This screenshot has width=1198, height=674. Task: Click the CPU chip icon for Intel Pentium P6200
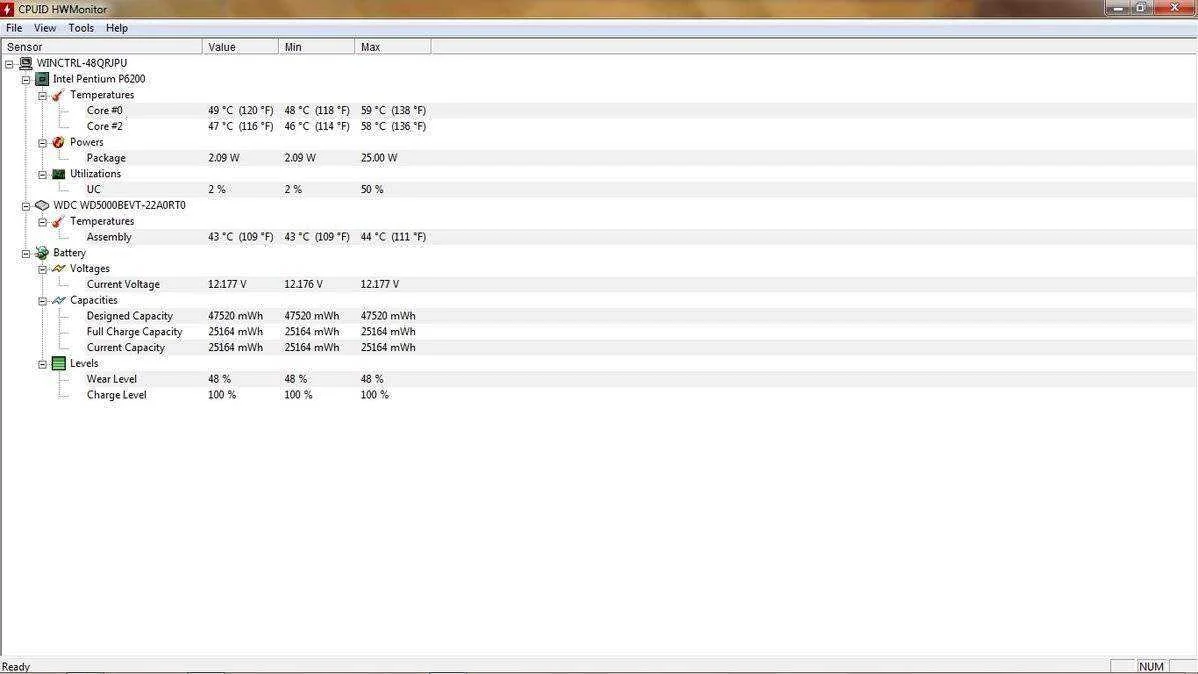coord(42,79)
